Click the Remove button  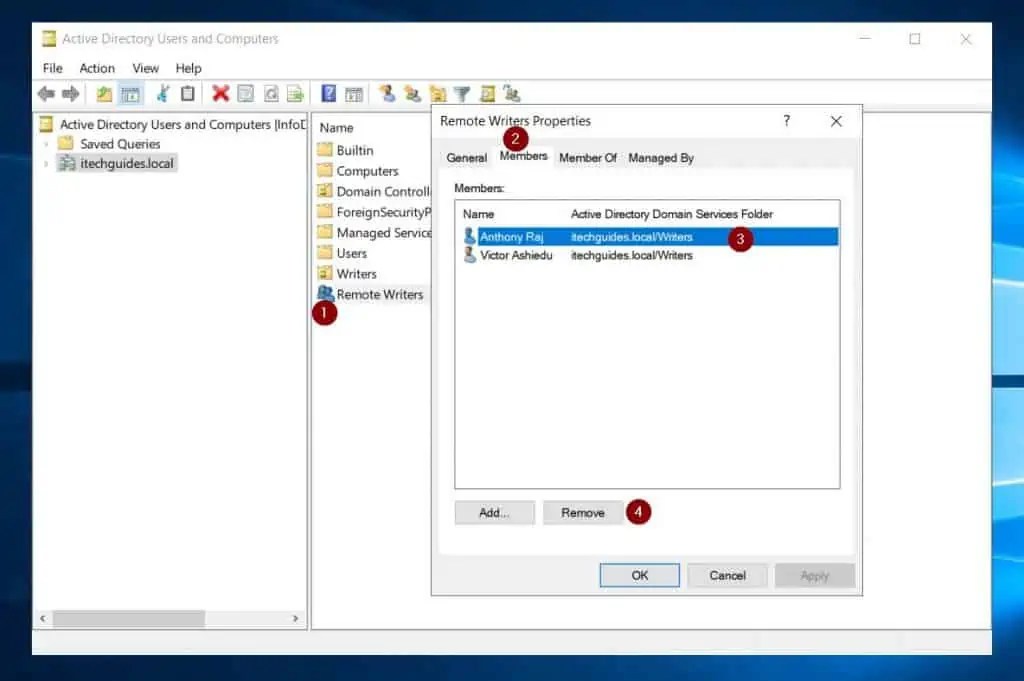[x=583, y=512]
